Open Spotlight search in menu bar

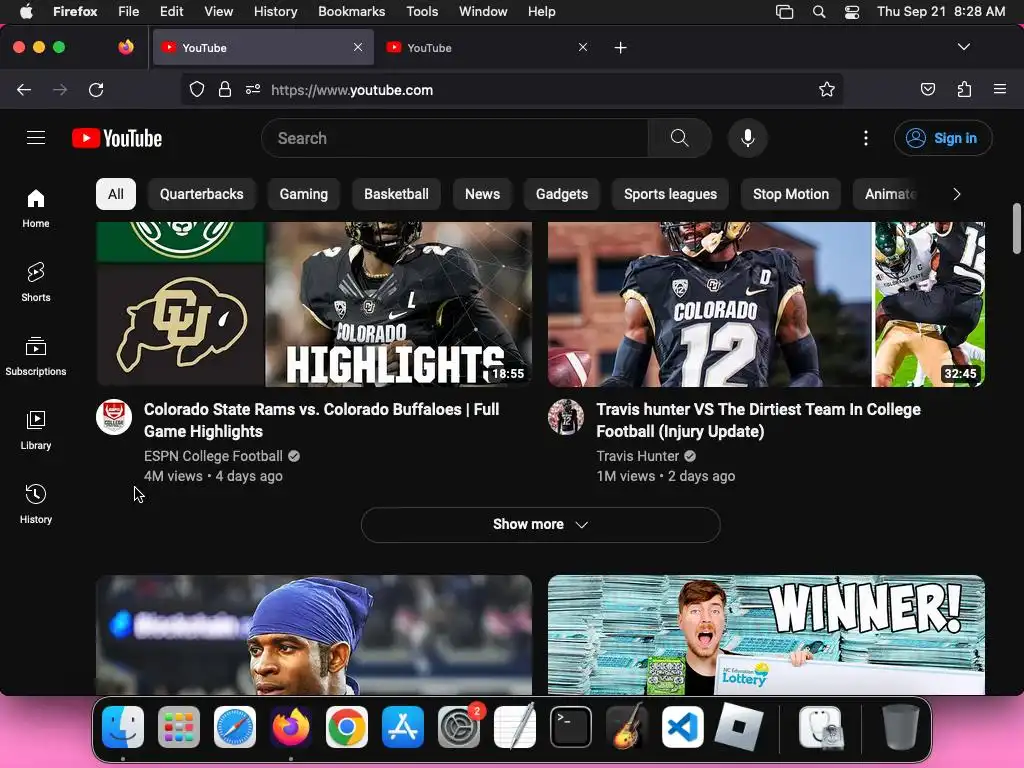(818, 12)
